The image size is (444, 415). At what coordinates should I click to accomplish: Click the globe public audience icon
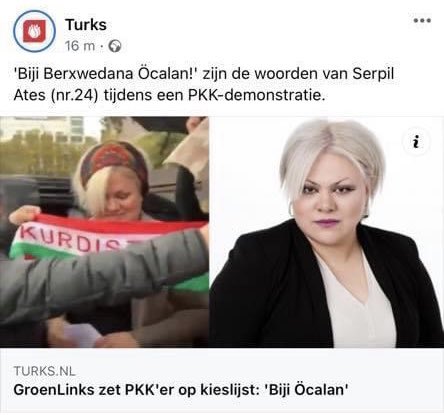pos(115,46)
